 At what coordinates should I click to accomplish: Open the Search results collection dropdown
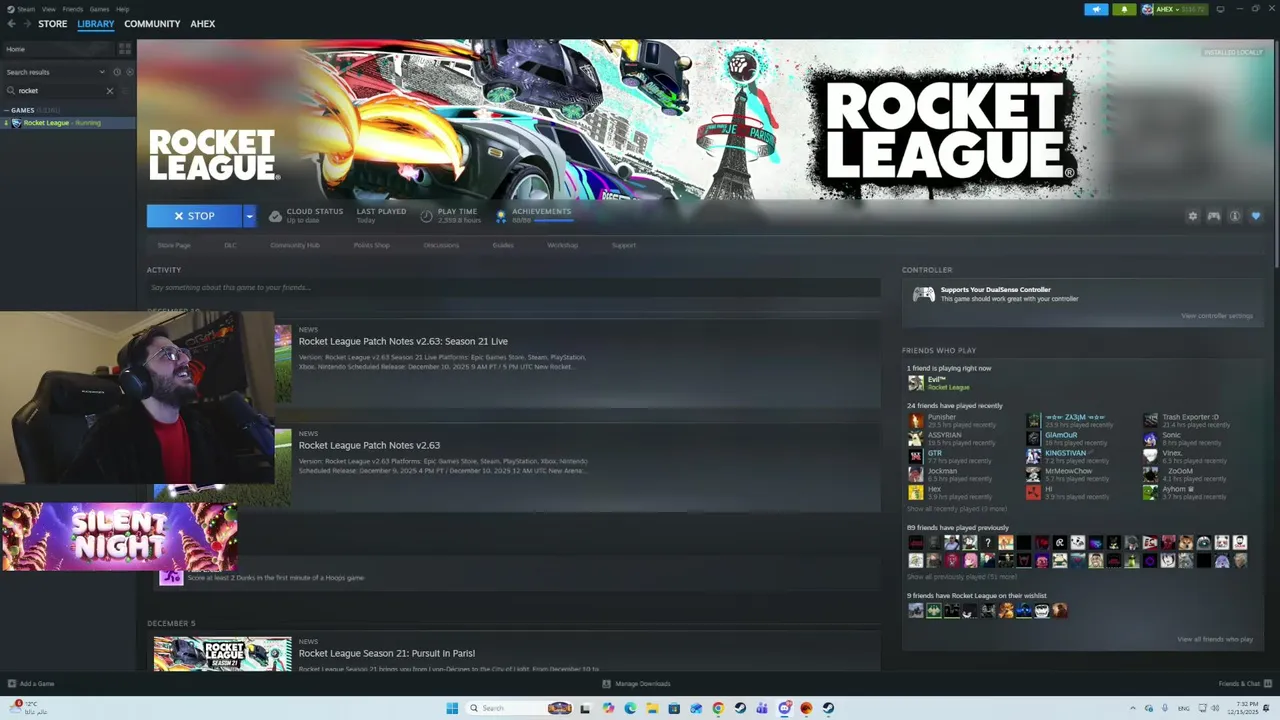coord(55,72)
